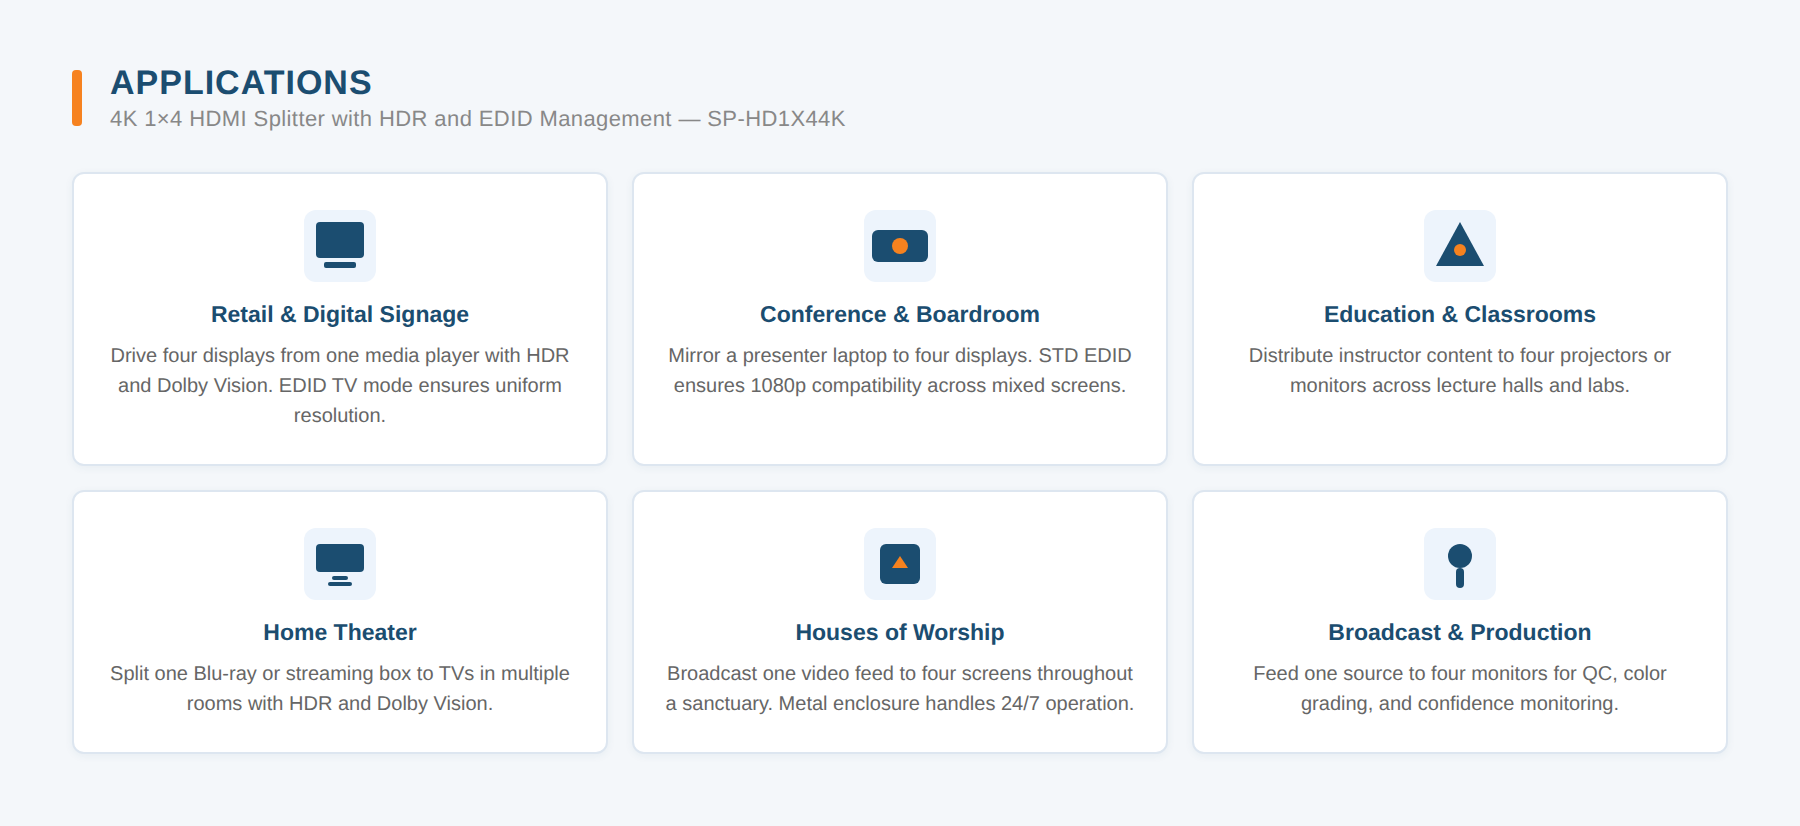Click the APPLICATIONS section title
The image size is (1800, 826).
[241, 82]
